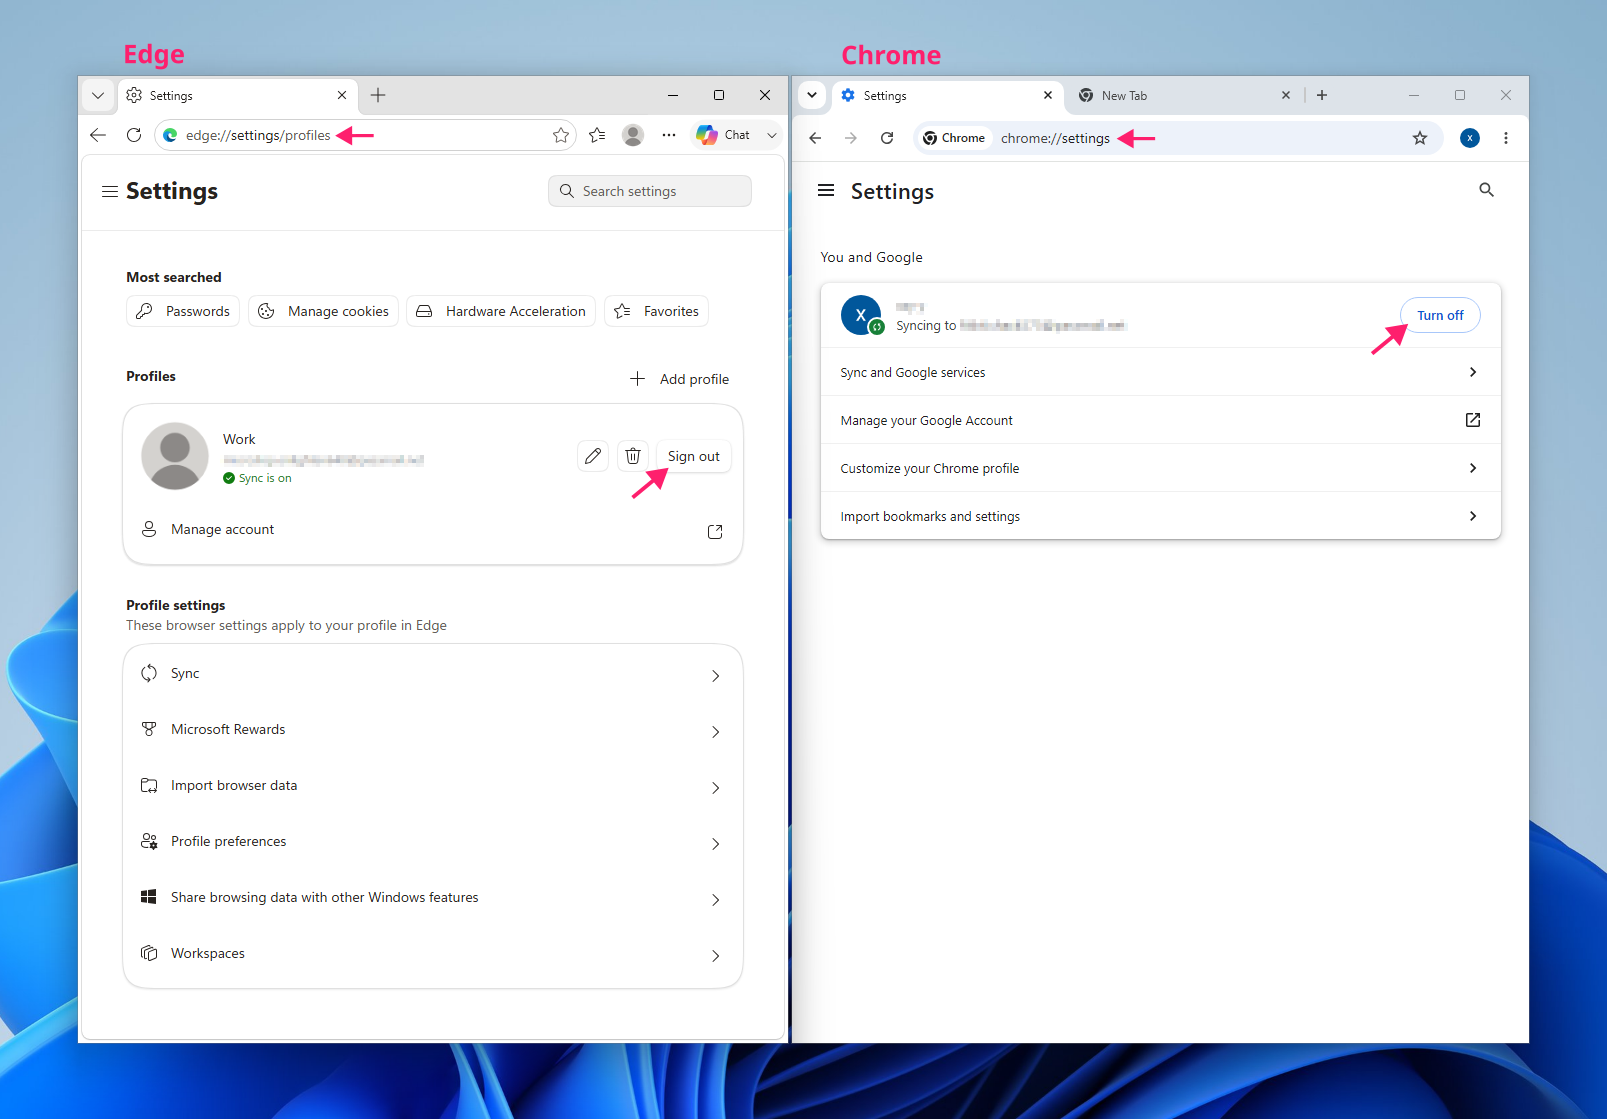Open Customize your Chrome profile
Screen dimensions: 1607x1119
tap(1160, 468)
